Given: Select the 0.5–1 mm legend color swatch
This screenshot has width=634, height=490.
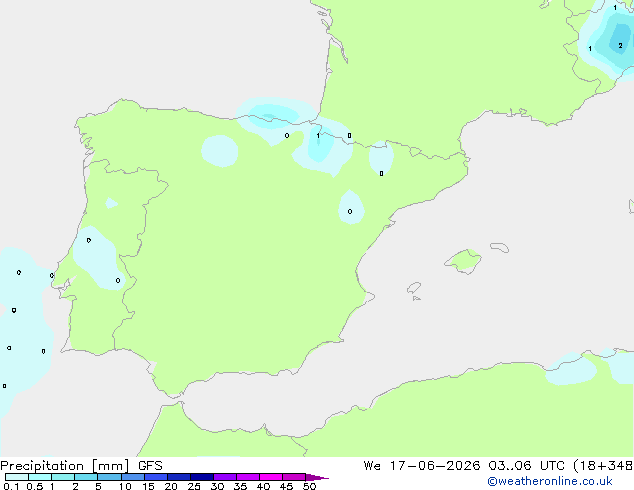Looking at the screenshot, I should point(40,477).
